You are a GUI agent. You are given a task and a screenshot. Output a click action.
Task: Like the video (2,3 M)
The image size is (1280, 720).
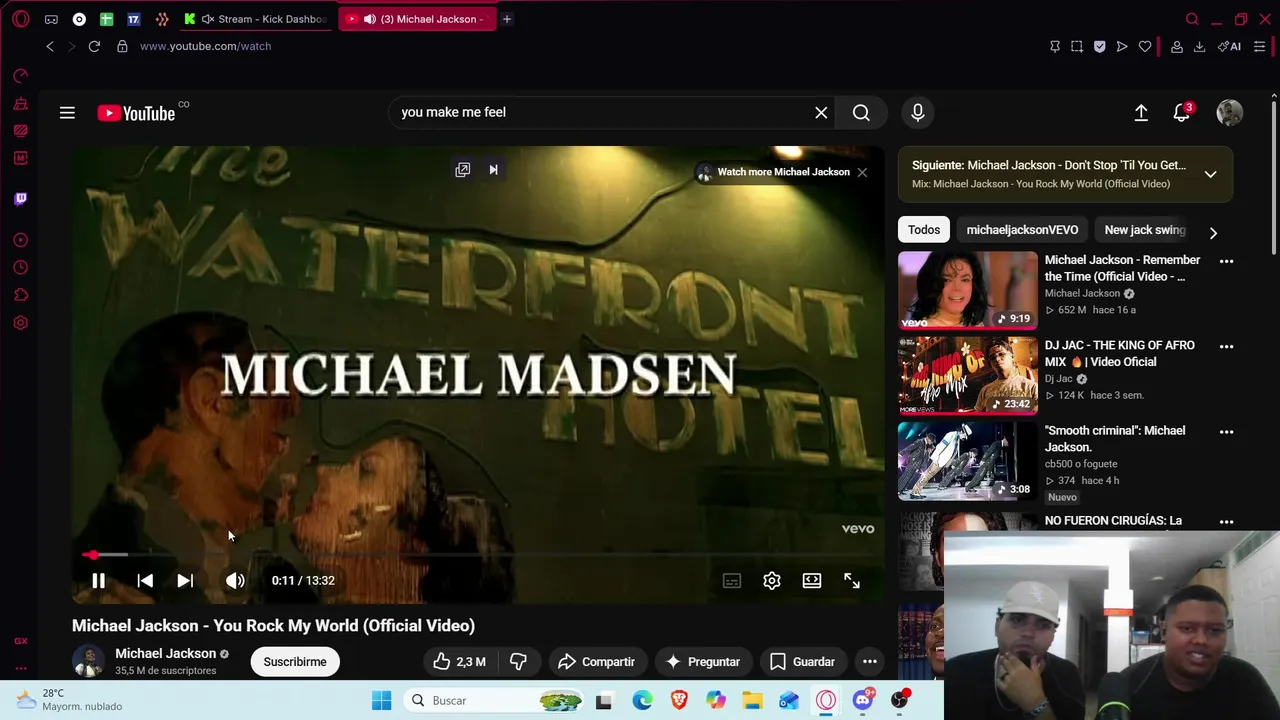click(460, 661)
